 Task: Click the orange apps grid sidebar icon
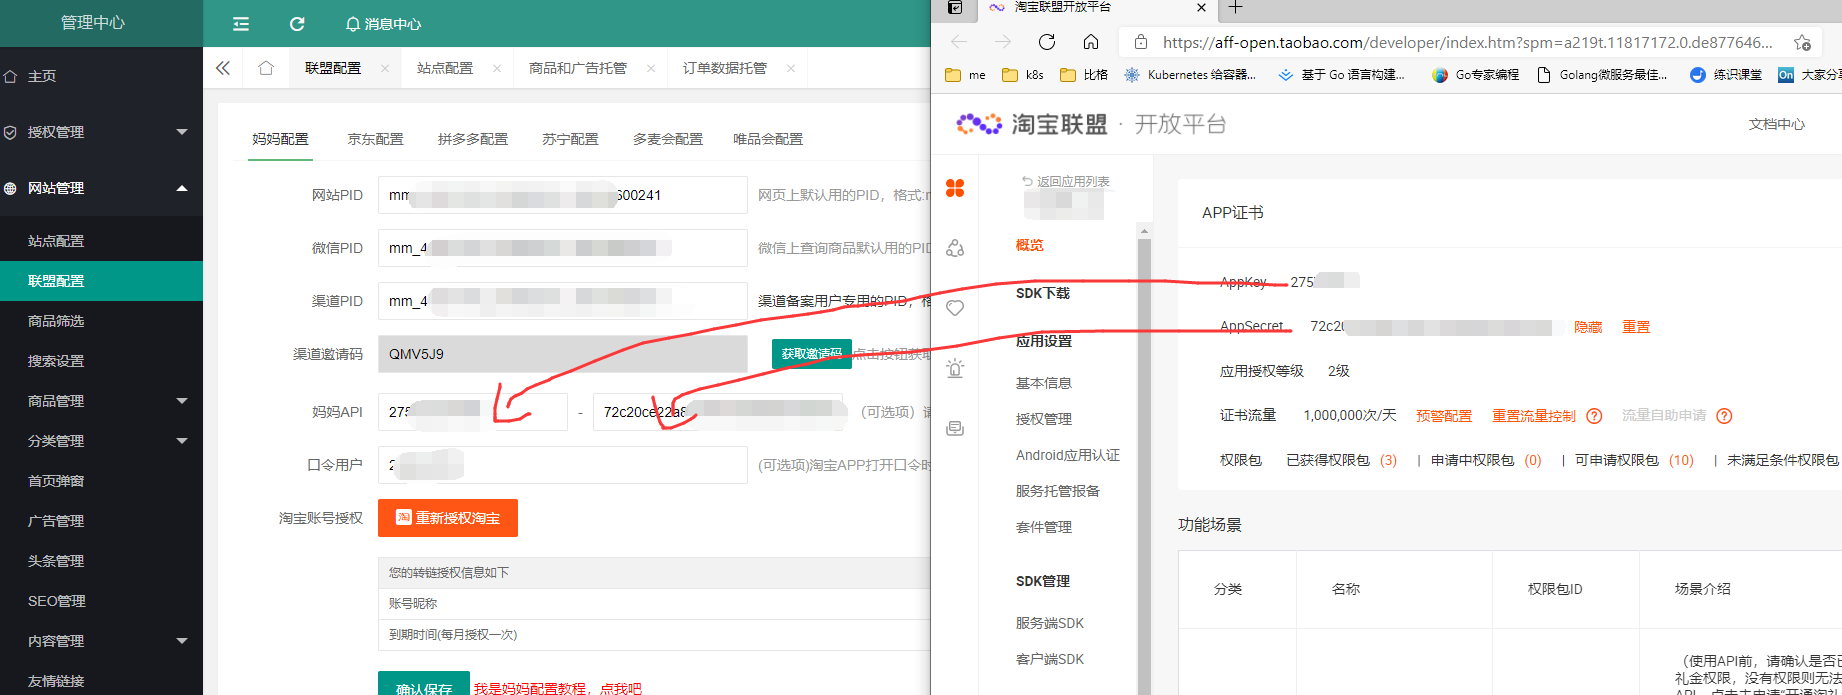pyautogui.click(x=955, y=188)
